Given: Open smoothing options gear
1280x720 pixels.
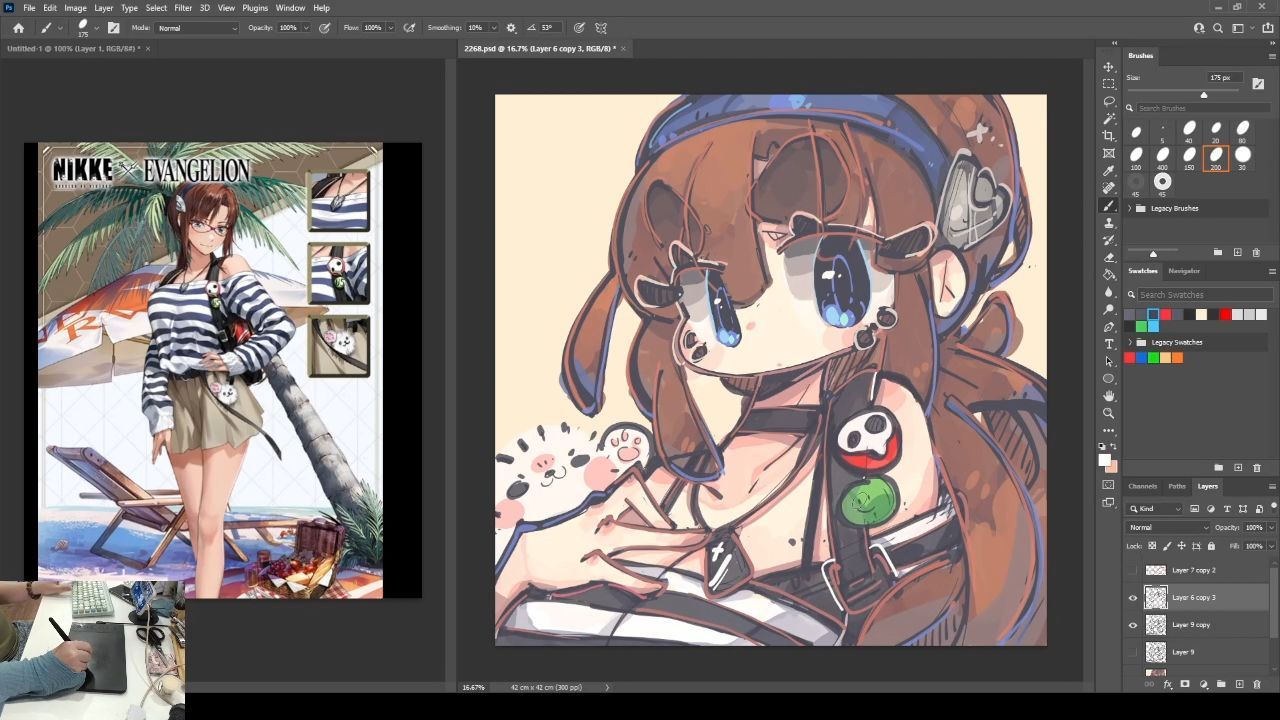Looking at the screenshot, I should point(511,28).
